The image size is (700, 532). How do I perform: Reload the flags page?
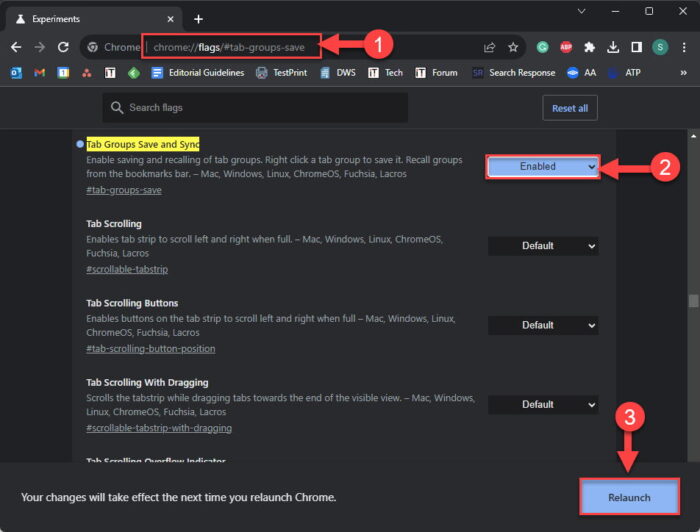click(63, 47)
